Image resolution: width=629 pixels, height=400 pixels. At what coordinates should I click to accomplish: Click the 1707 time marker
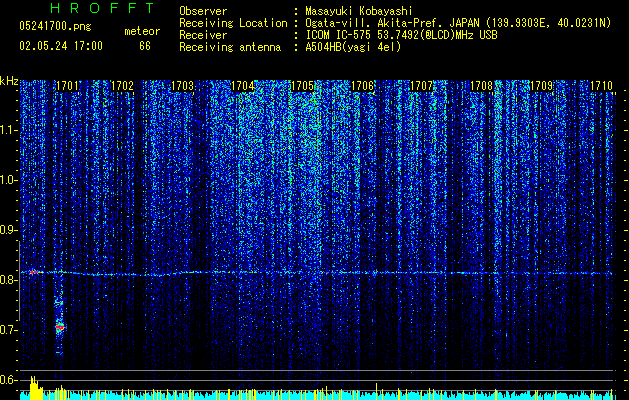pos(422,86)
